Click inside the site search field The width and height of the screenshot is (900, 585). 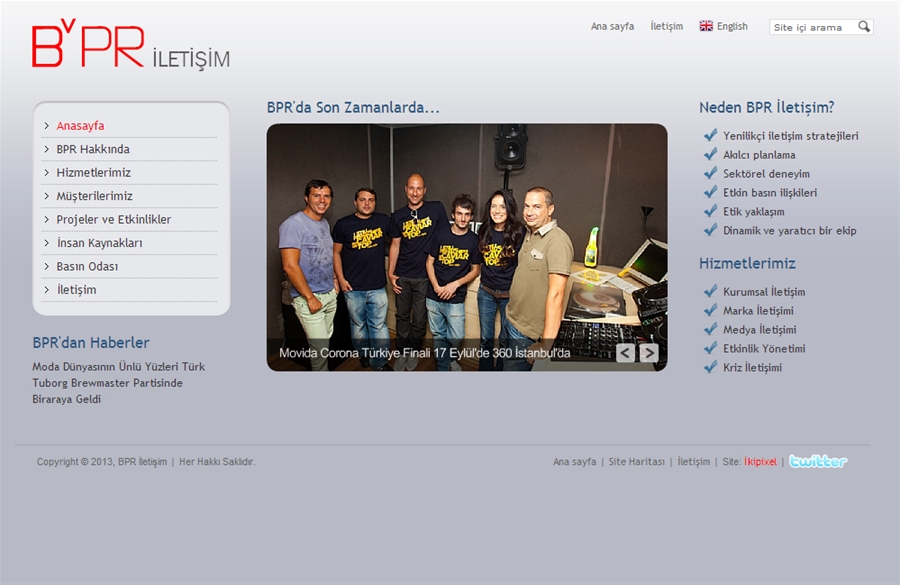coord(813,27)
